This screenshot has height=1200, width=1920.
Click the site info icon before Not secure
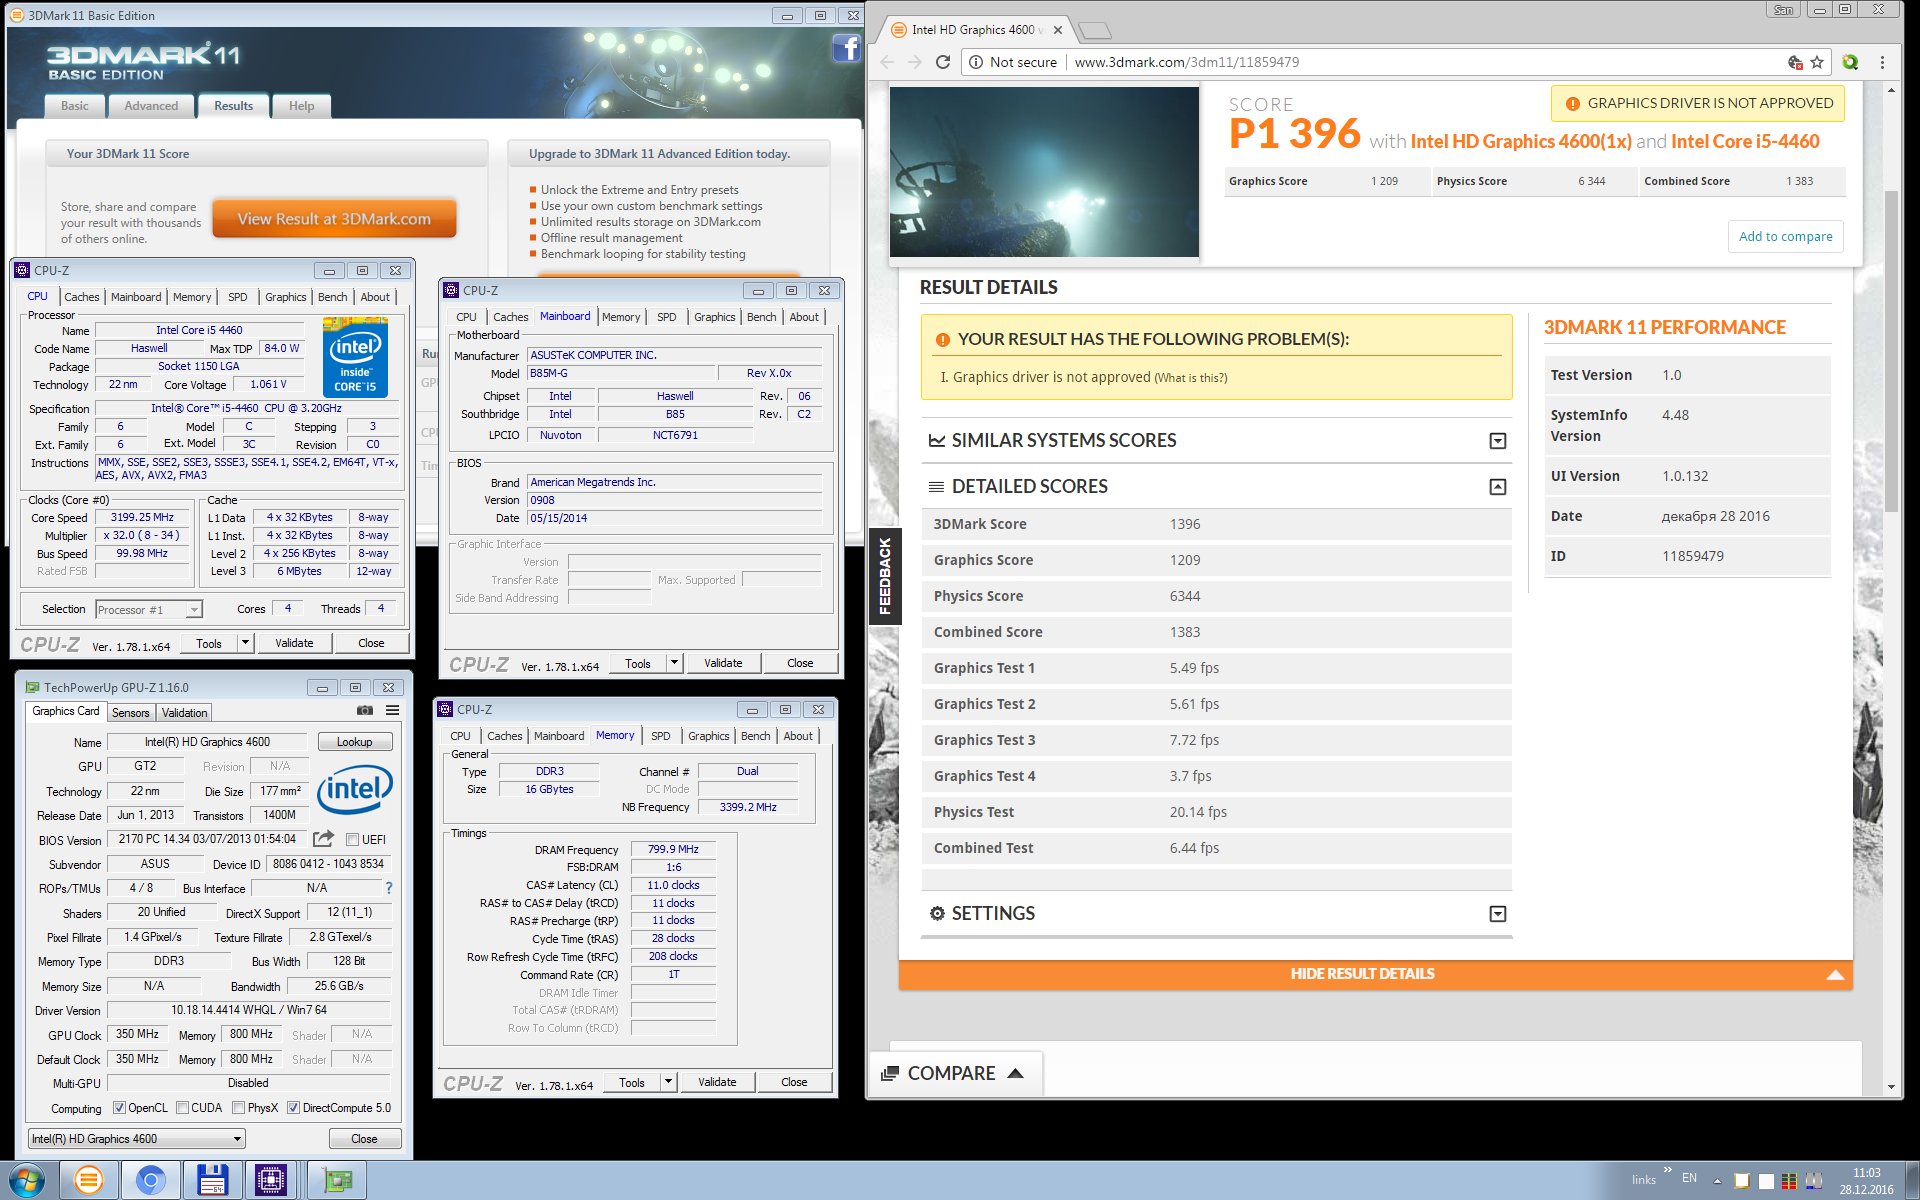(976, 62)
